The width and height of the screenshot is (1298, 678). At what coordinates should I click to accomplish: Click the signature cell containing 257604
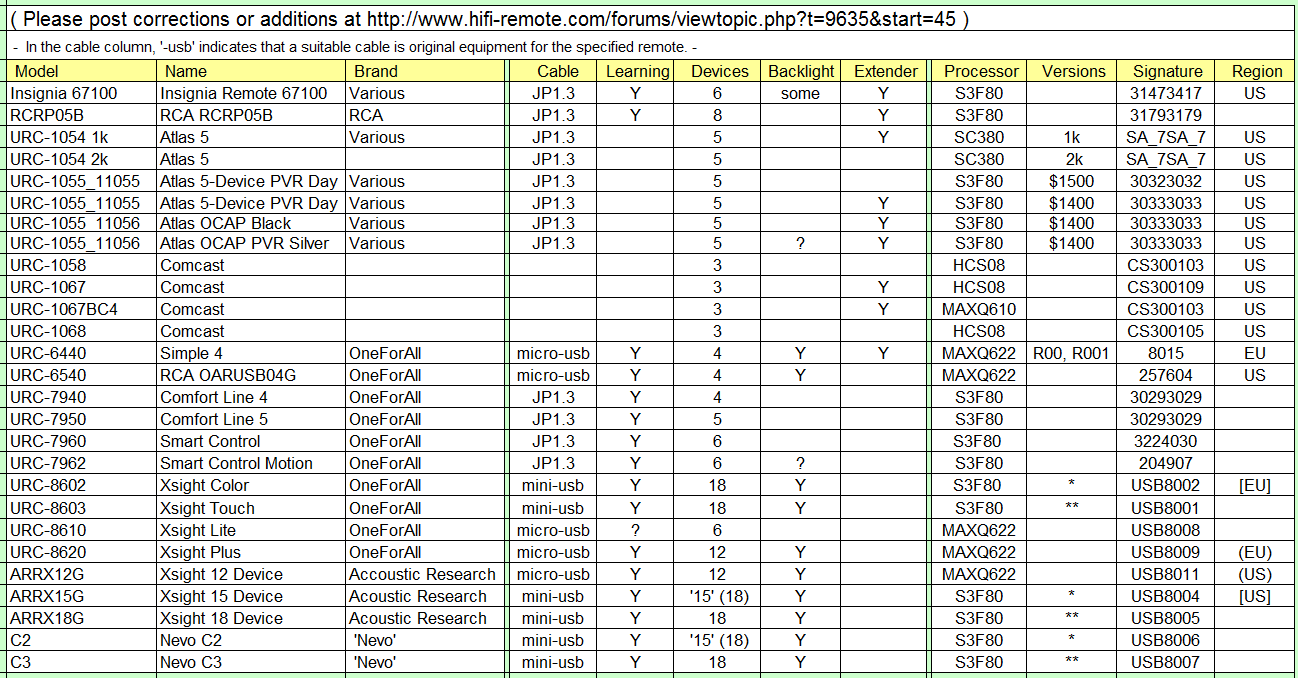1165,375
